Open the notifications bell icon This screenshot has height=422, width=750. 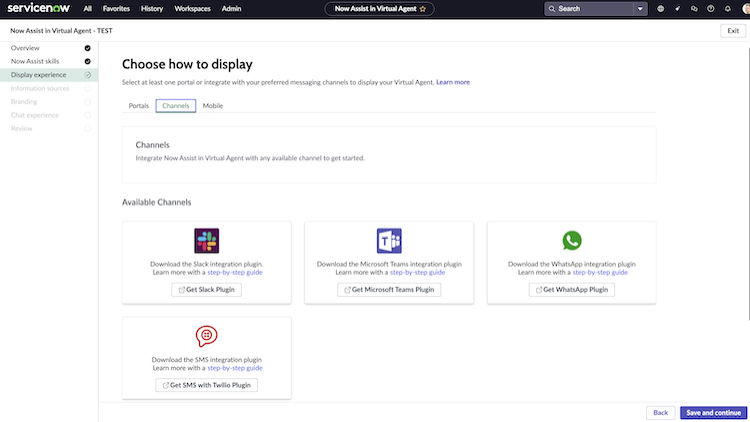tap(728, 9)
